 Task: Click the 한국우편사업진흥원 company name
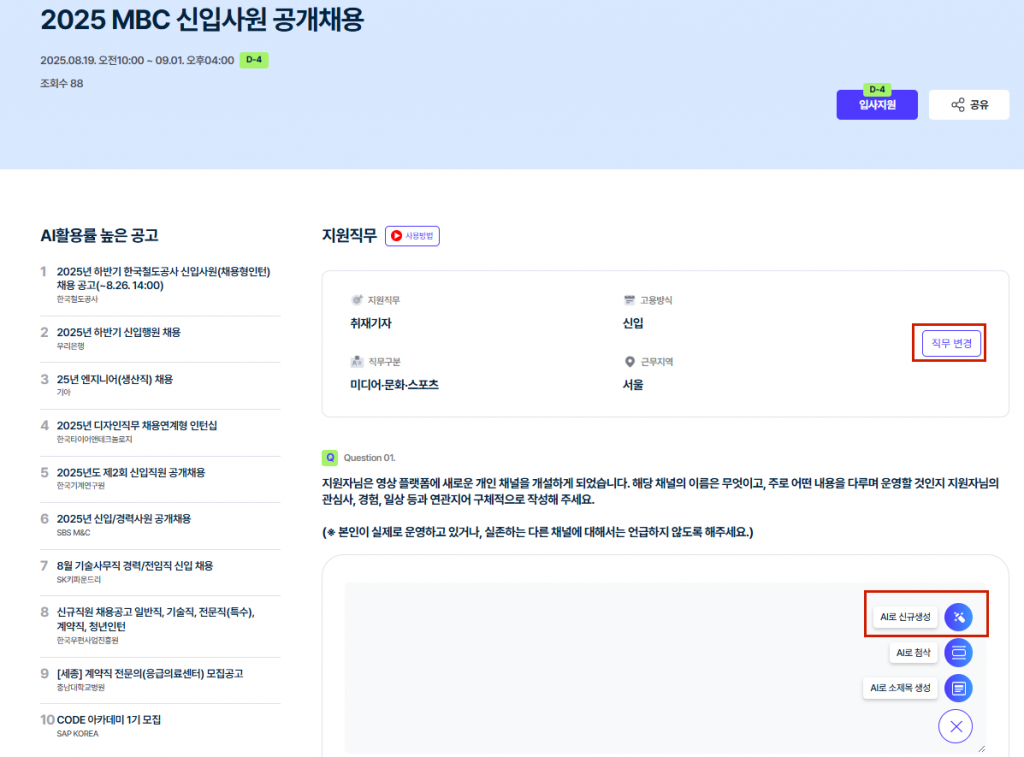88,641
